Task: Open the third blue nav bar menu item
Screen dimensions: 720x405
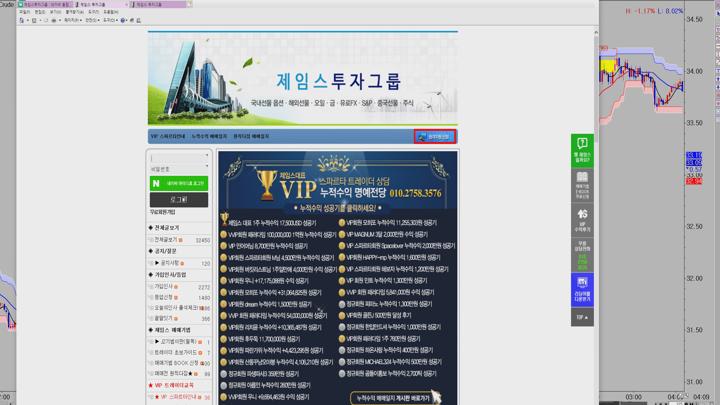Action: (x=251, y=136)
